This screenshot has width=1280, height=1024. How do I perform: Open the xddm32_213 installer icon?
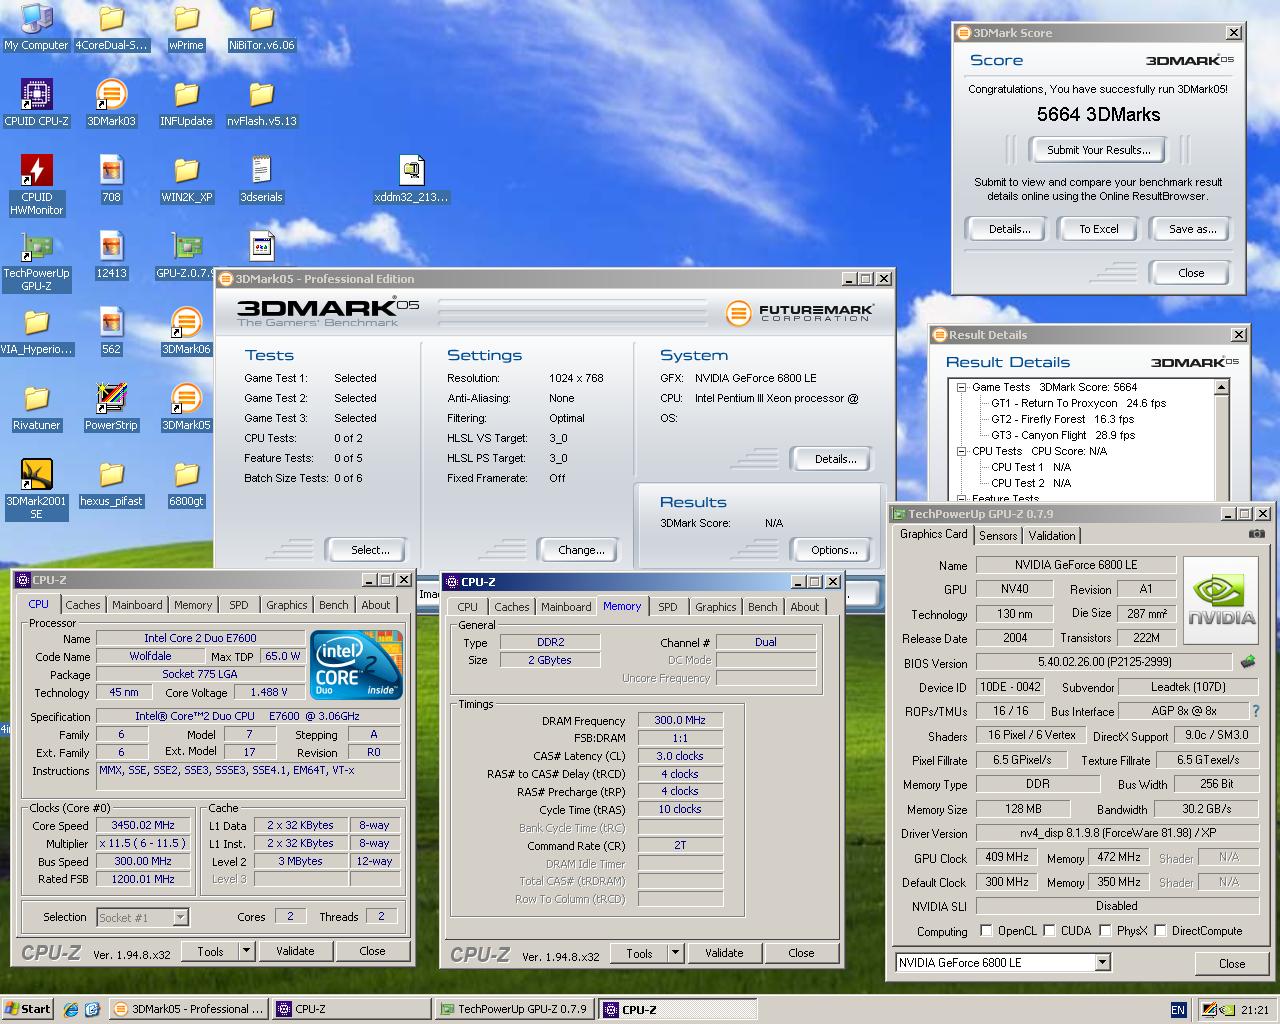click(x=411, y=179)
